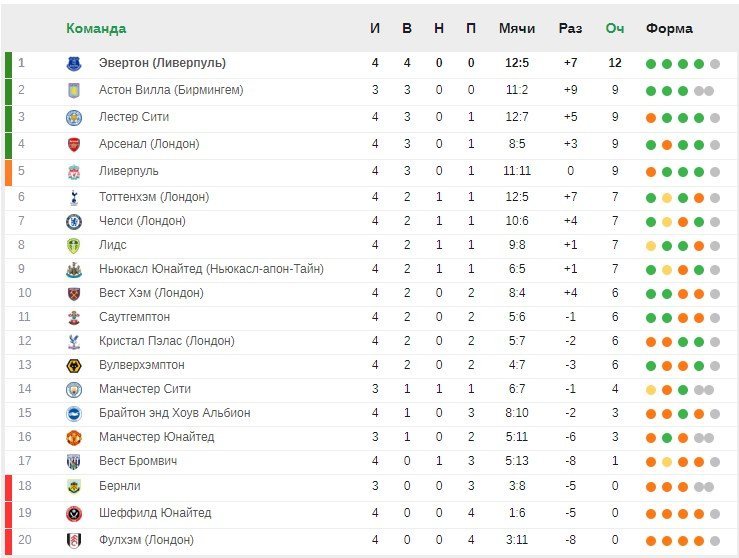
Task: Sort the table by the Команда column
Action: click(96, 28)
